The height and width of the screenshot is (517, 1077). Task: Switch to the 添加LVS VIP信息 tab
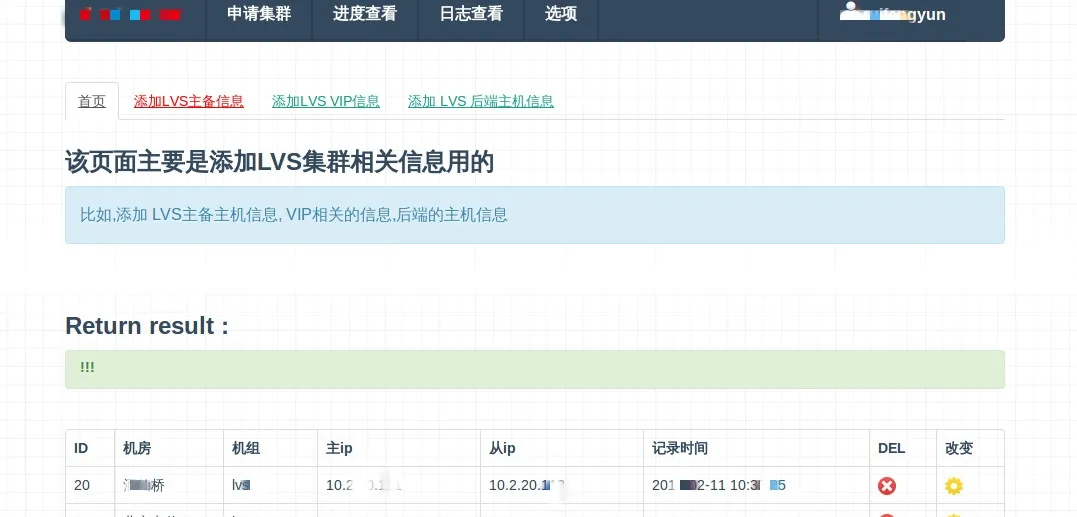click(326, 102)
